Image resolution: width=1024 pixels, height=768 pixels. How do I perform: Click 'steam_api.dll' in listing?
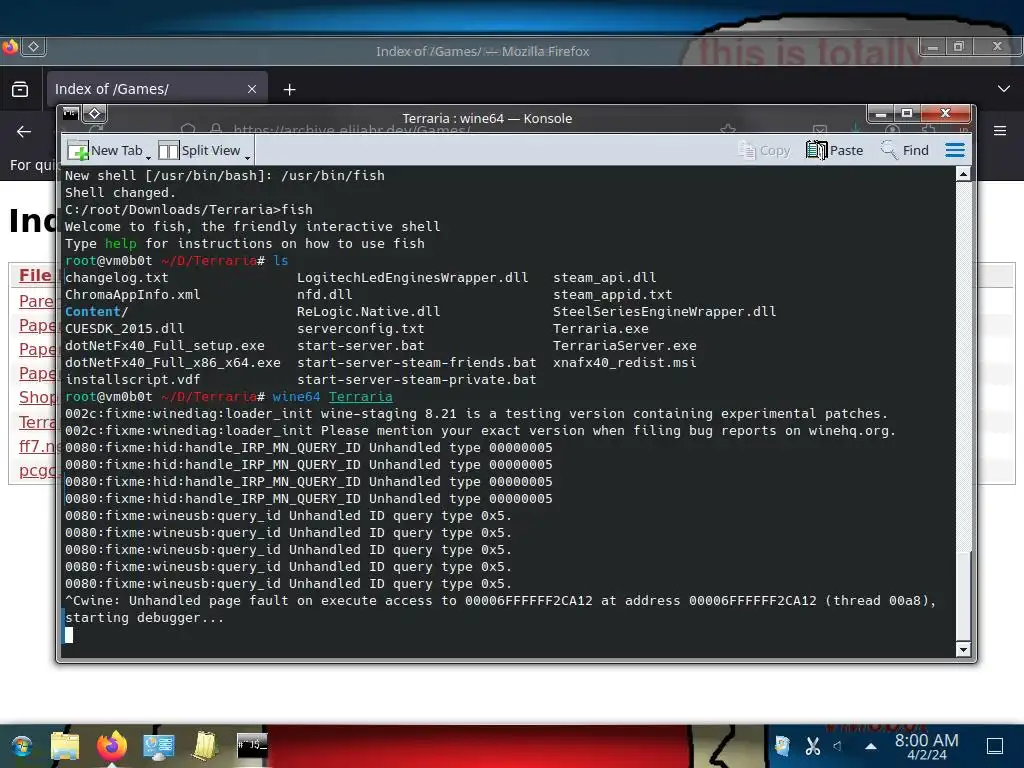click(x=605, y=278)
